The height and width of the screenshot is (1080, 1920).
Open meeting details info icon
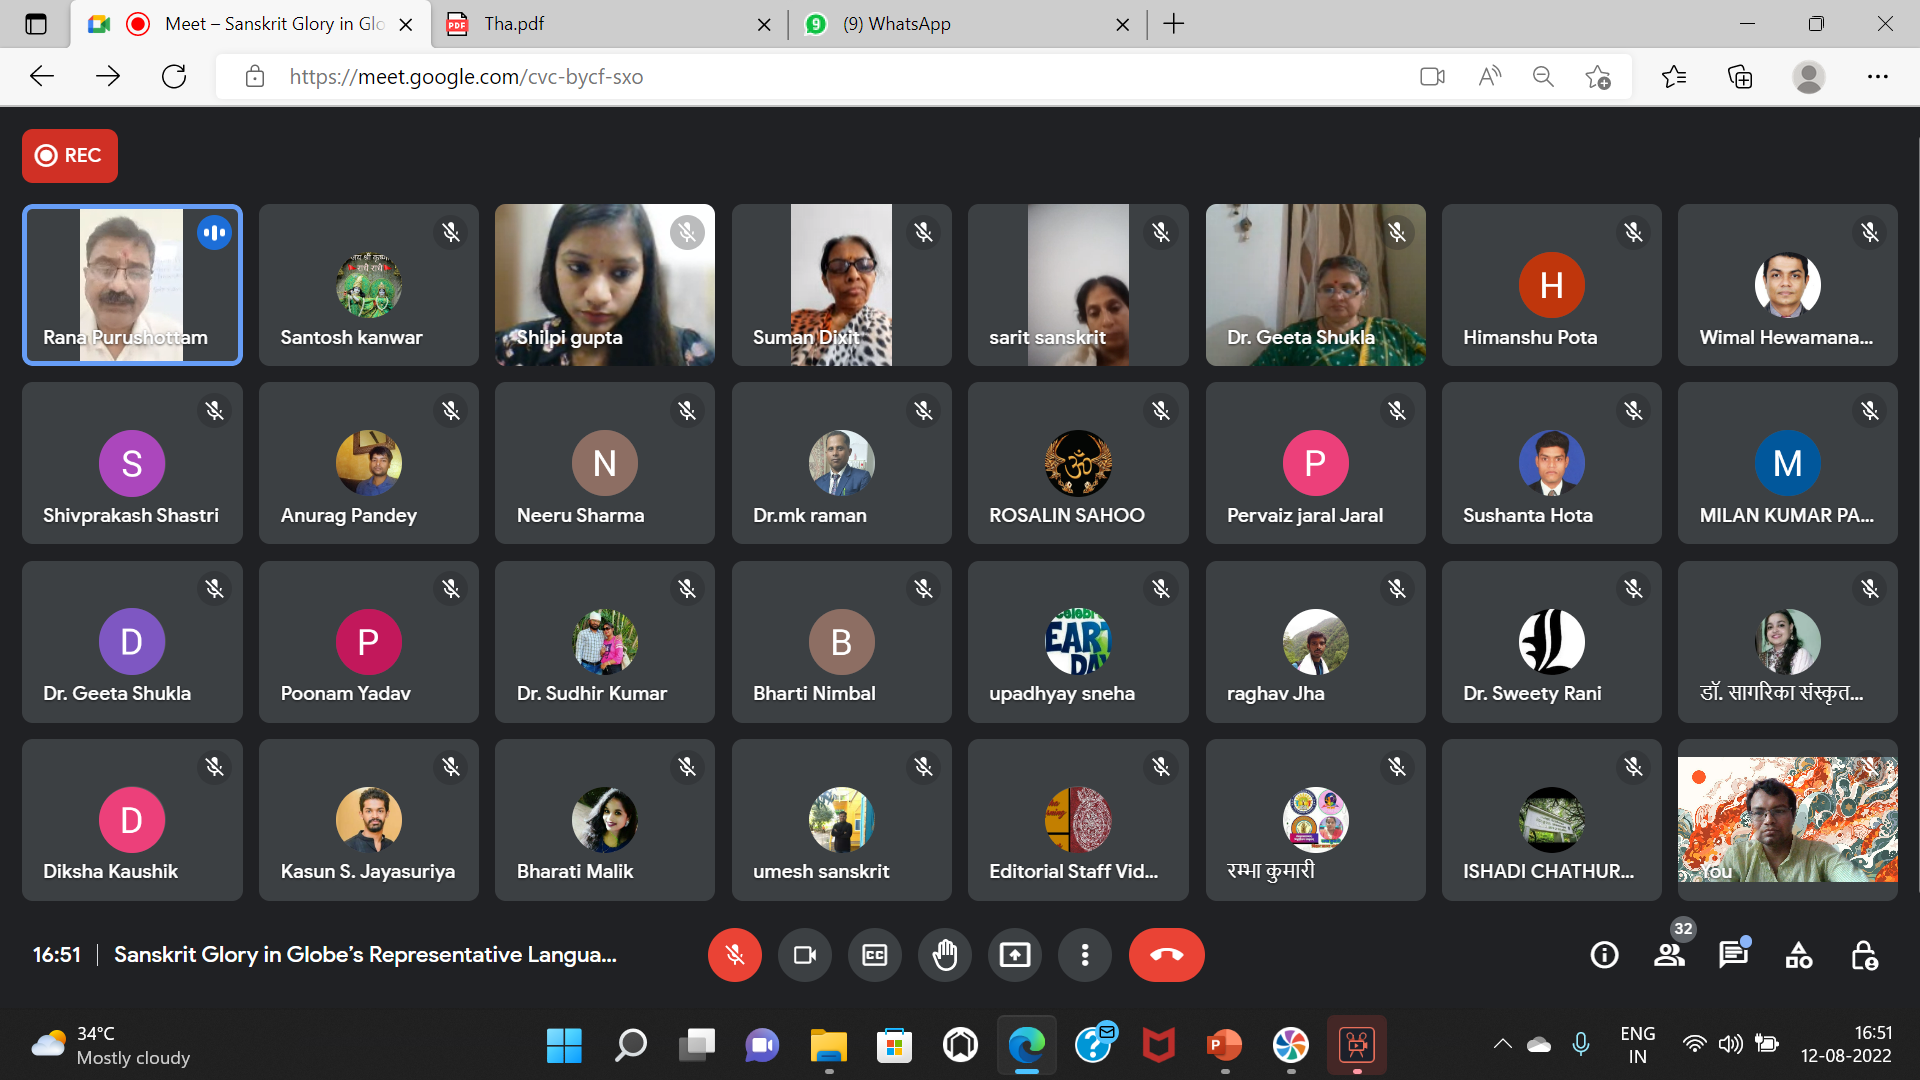coord(1604,955)
